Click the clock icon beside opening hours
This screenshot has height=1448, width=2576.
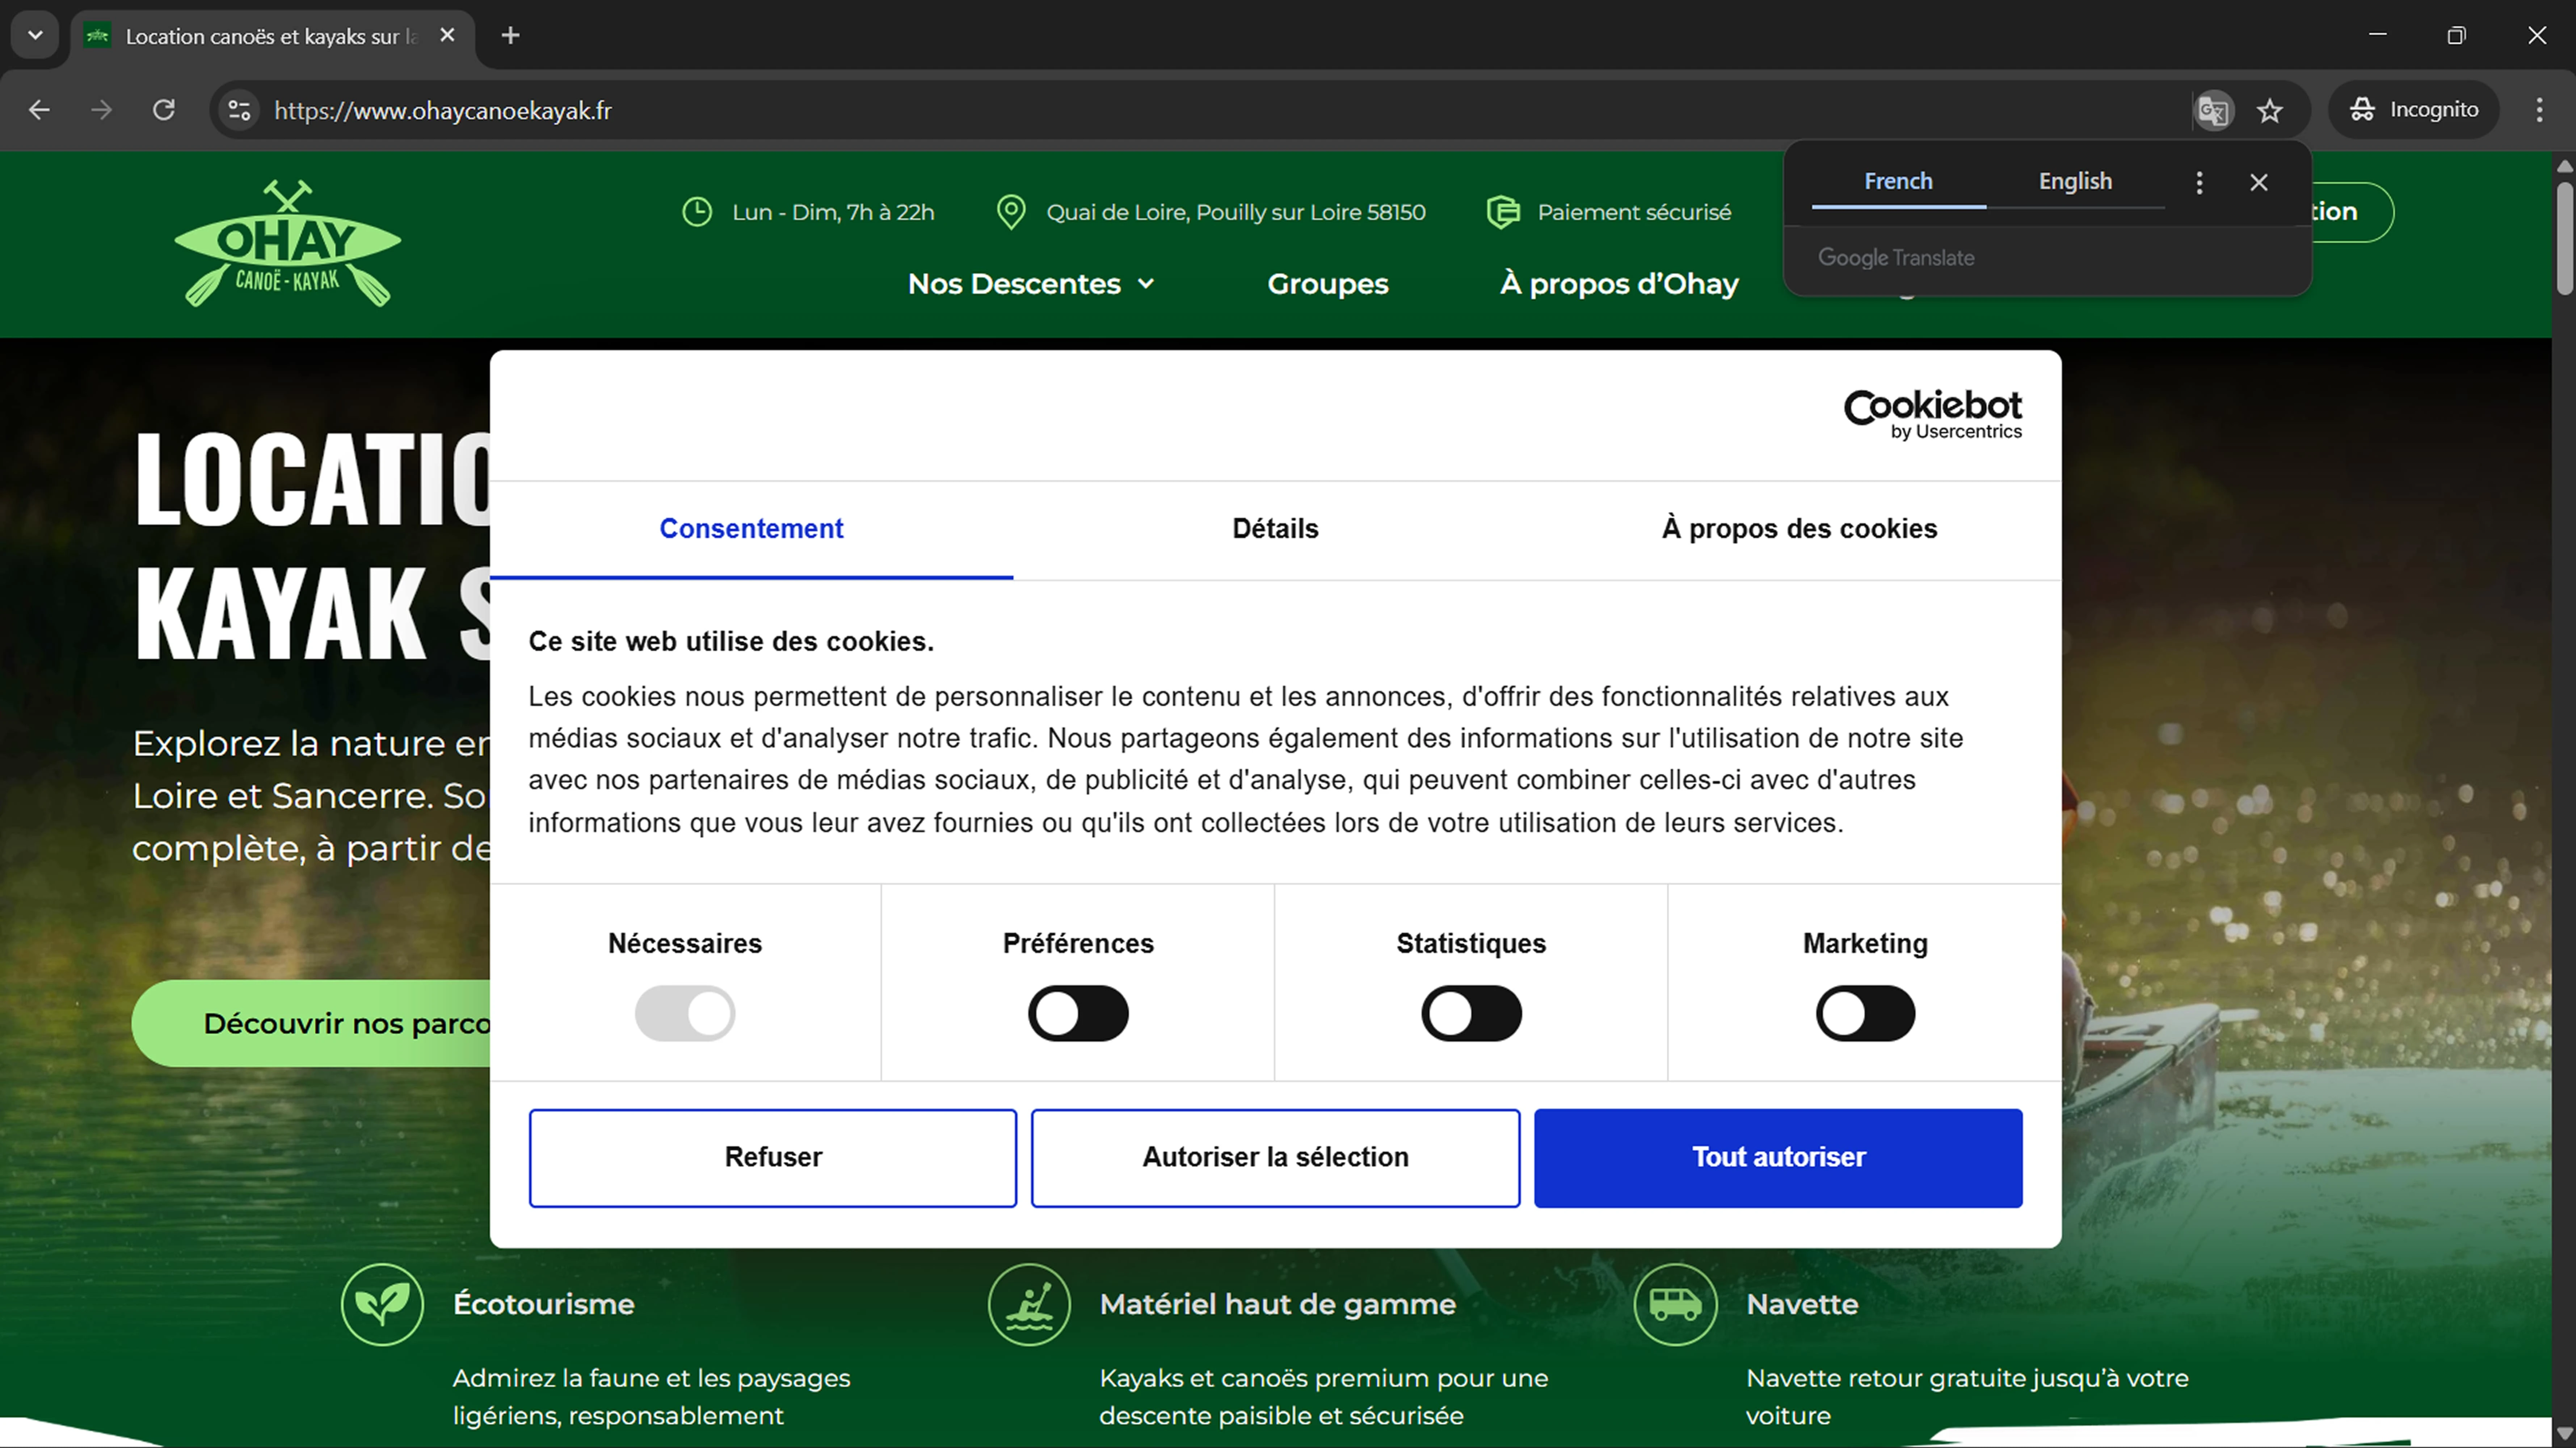(x=697, y=212)
